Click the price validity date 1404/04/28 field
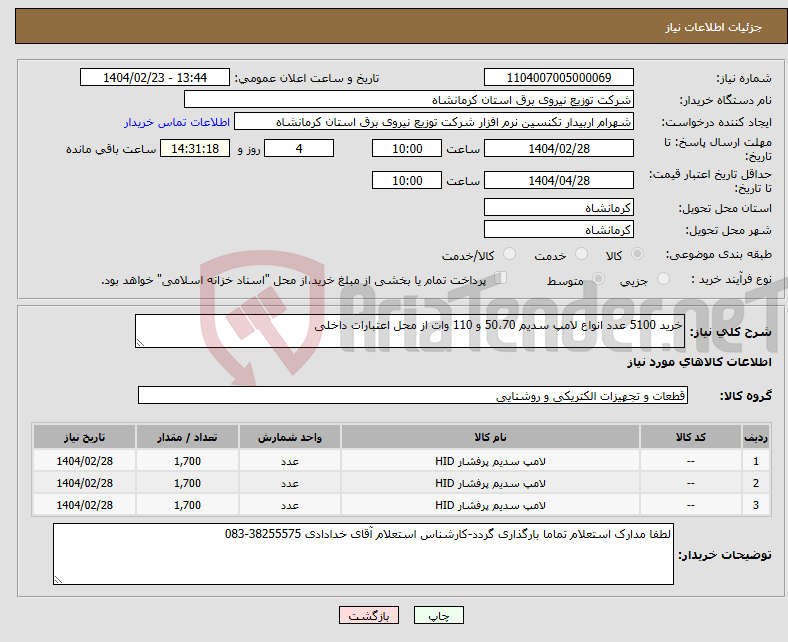This screenshot has height=642, width=788. [x=558, y=180]
